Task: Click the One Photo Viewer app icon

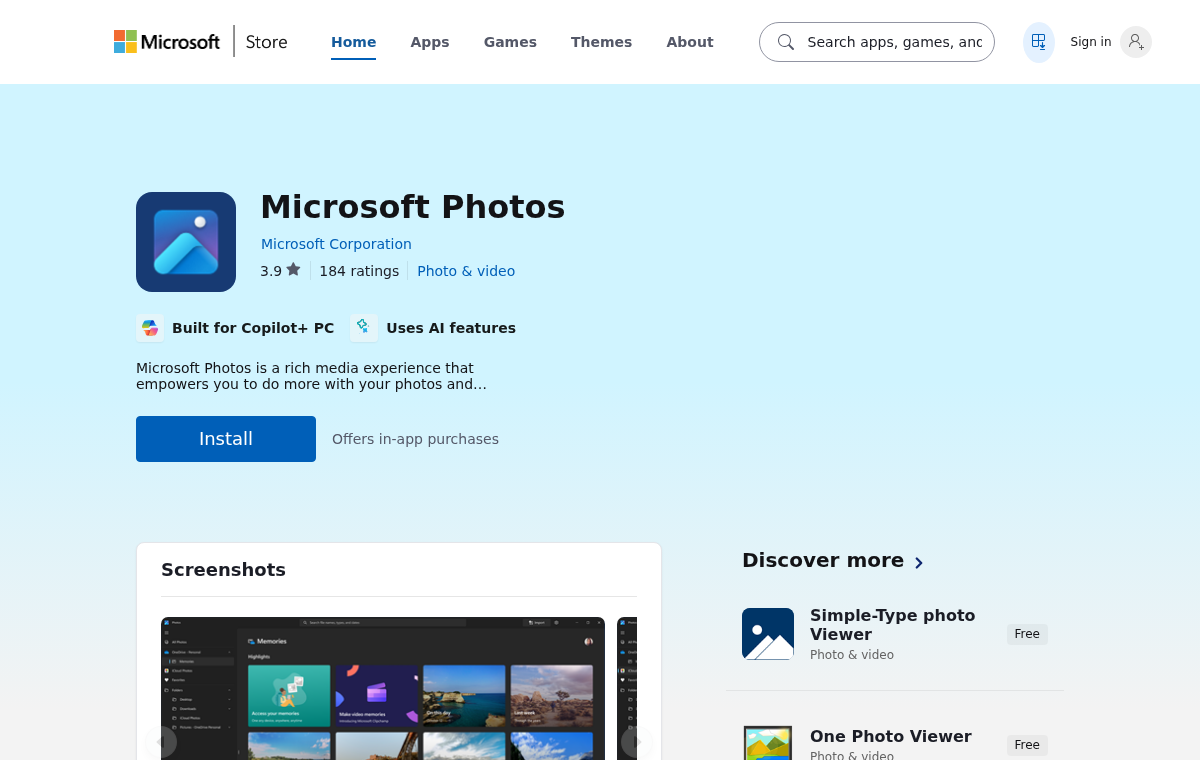Action: (x=768, y=743)
